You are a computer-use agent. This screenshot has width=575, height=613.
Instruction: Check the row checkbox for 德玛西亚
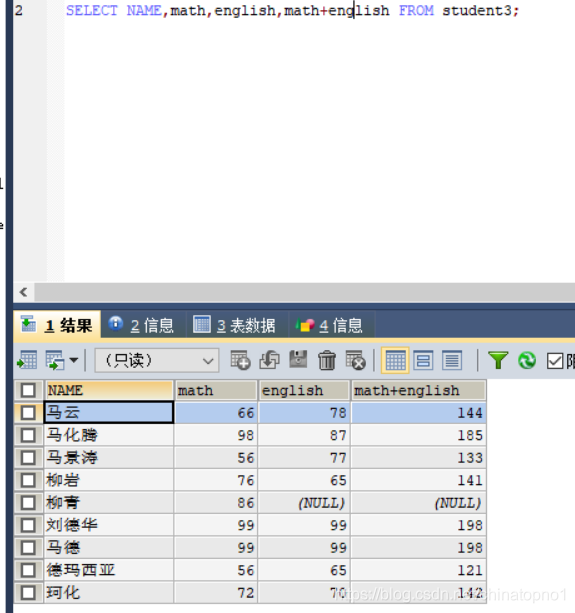click(x=28, y=570)
